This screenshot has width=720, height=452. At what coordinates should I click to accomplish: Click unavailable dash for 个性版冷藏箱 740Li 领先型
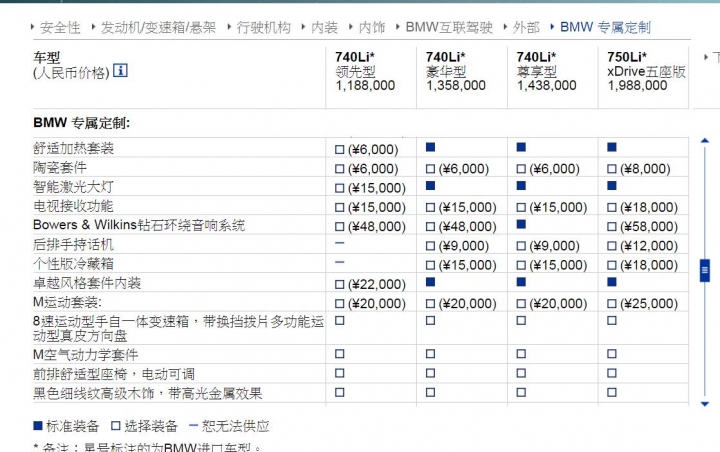[340, 262]
